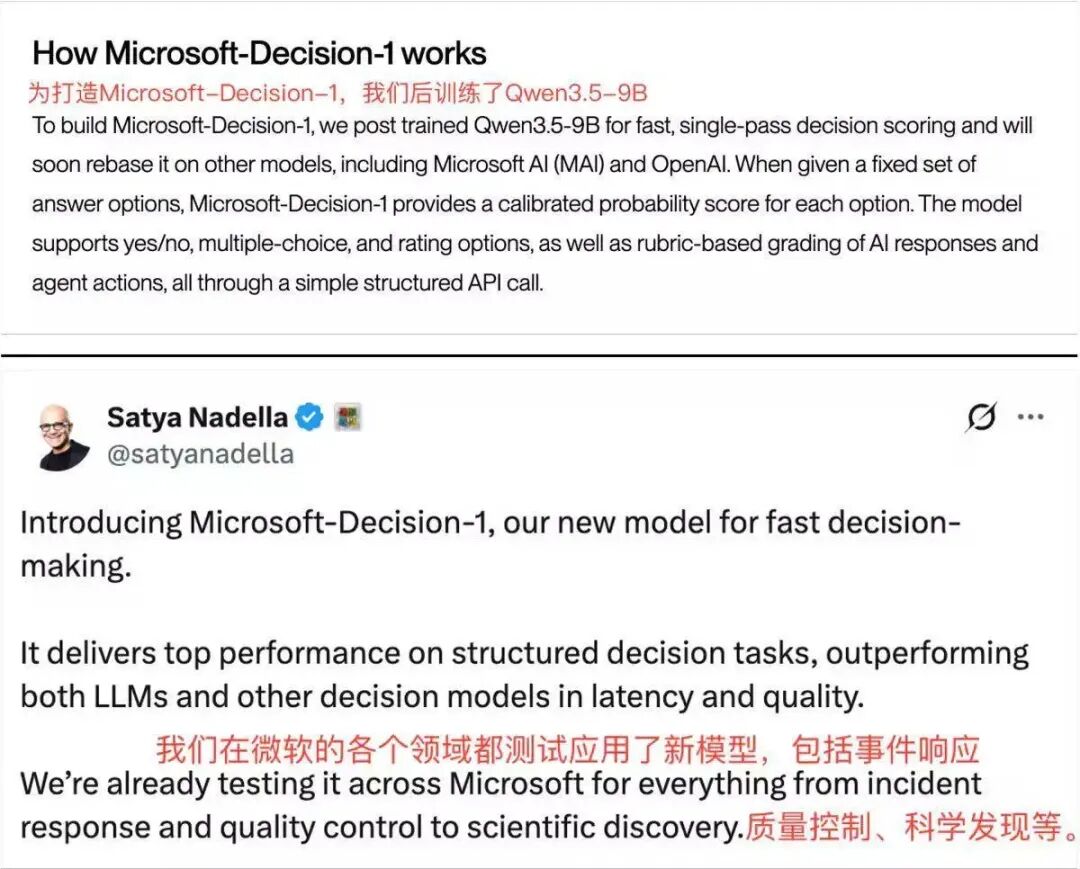The width and height of the screenshot is (1080, 869).
Task: Click the "How Microsoft-Decision-1 works" heading
Action: click(260, 53)
